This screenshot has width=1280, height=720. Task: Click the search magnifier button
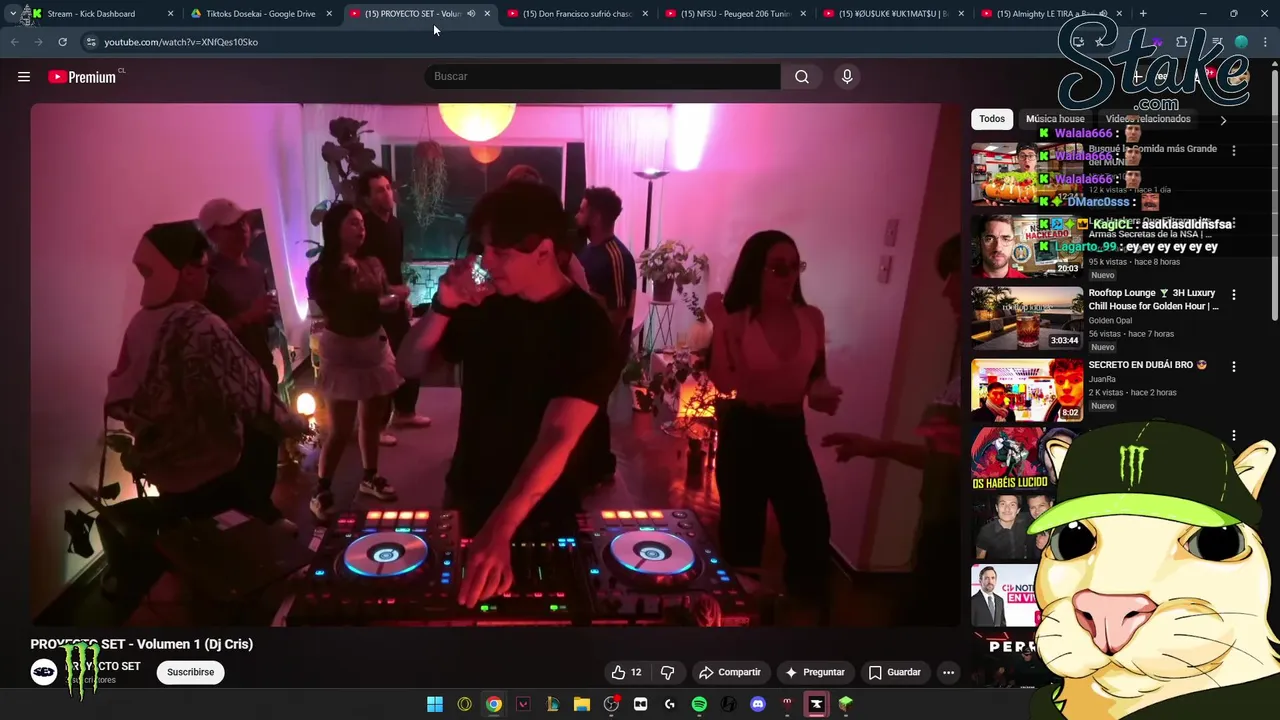802,76
